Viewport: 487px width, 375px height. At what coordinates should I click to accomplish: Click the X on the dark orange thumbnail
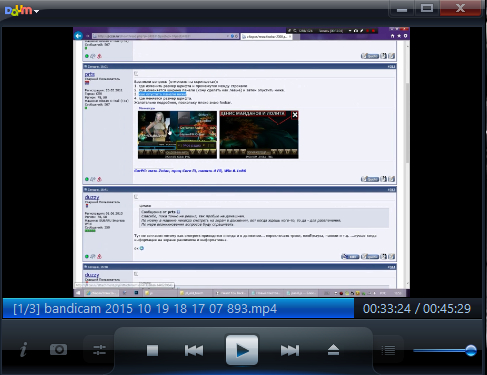295,115
